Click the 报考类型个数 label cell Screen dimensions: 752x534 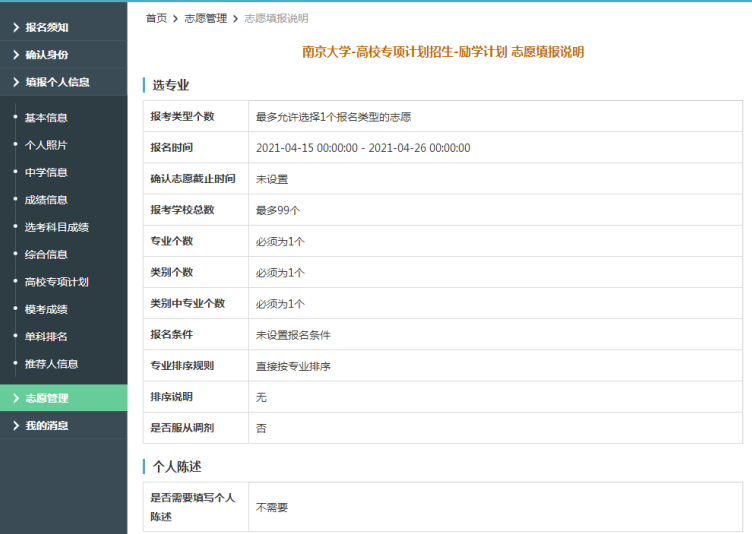[196, 116]
